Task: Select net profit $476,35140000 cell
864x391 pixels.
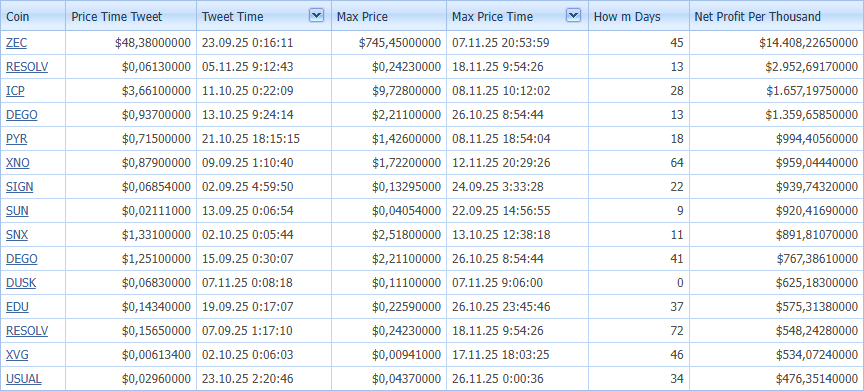Action: pyautogui.click(x=776, y=378)
